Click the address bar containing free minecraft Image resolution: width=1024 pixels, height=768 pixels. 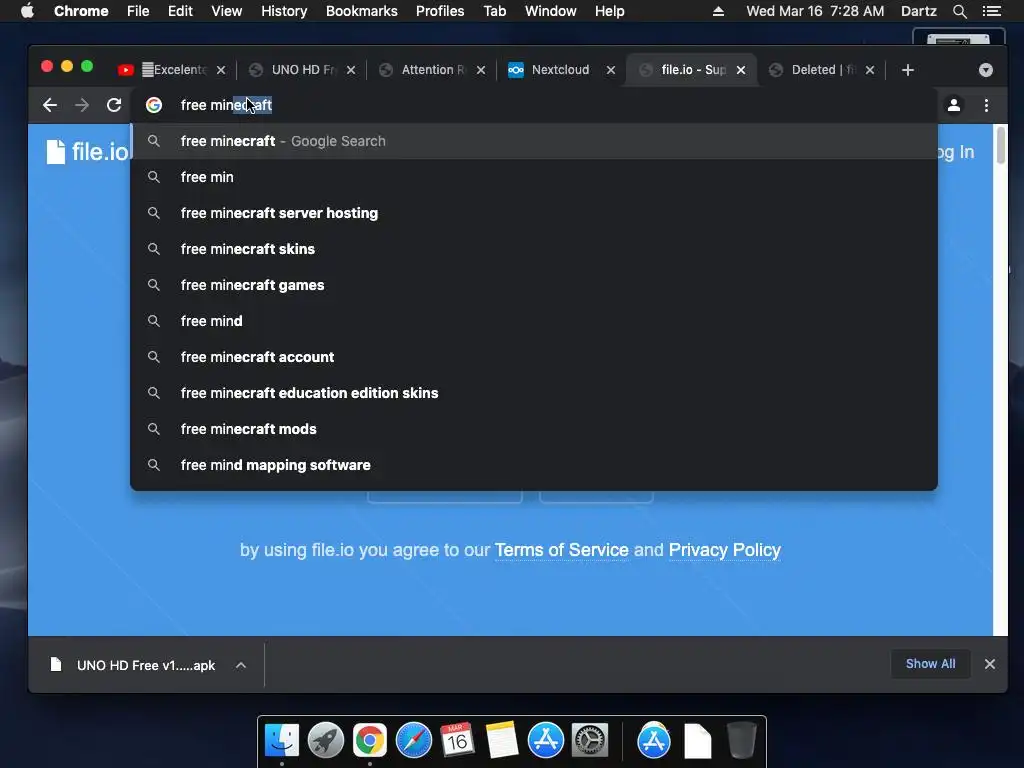point(534,105)
